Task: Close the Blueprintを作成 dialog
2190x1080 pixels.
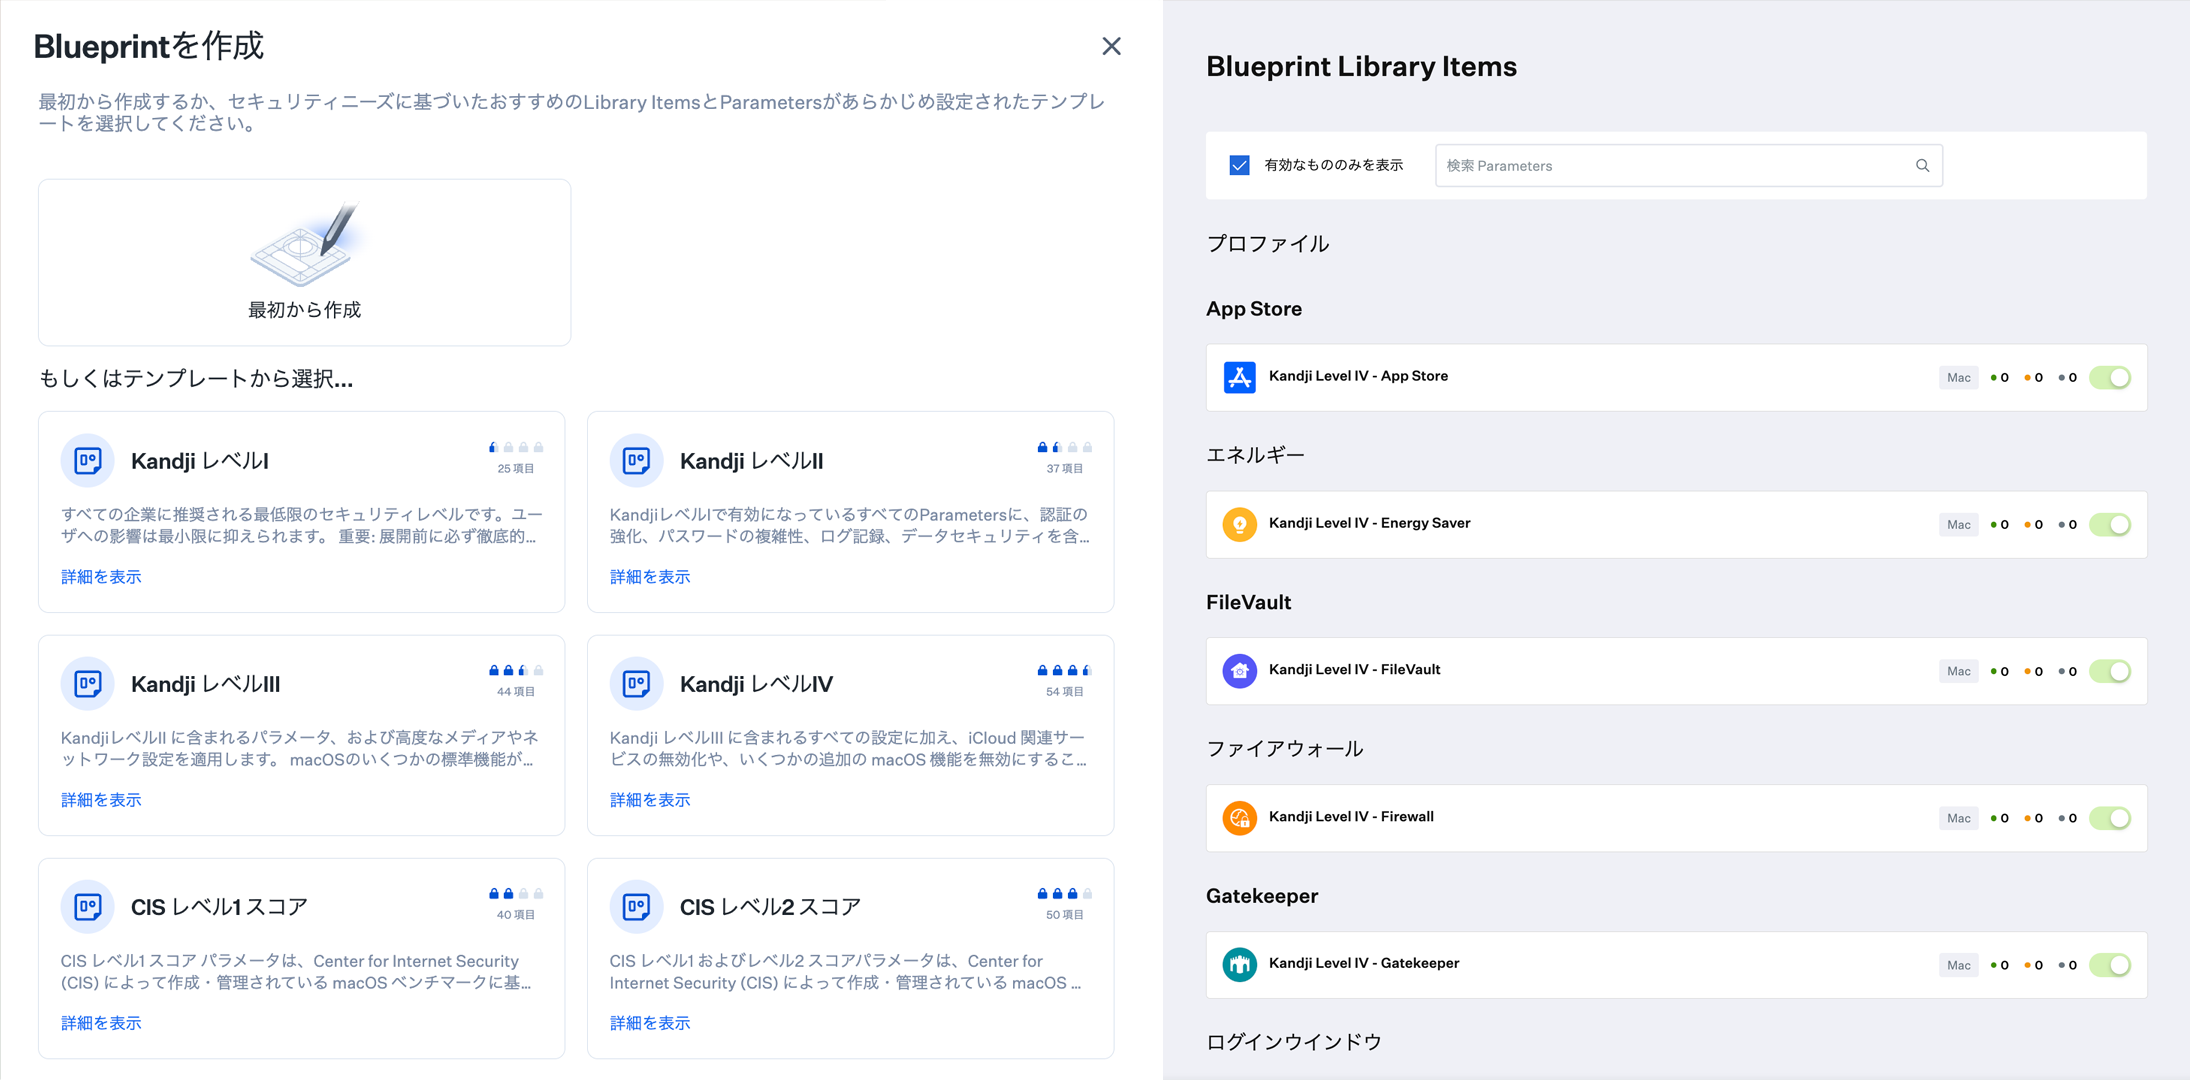Action: click(1111, 46)
